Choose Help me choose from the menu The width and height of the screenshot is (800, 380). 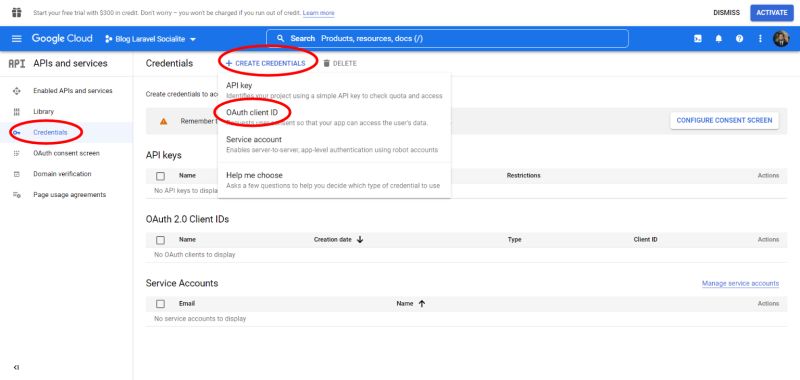point(334,180)
